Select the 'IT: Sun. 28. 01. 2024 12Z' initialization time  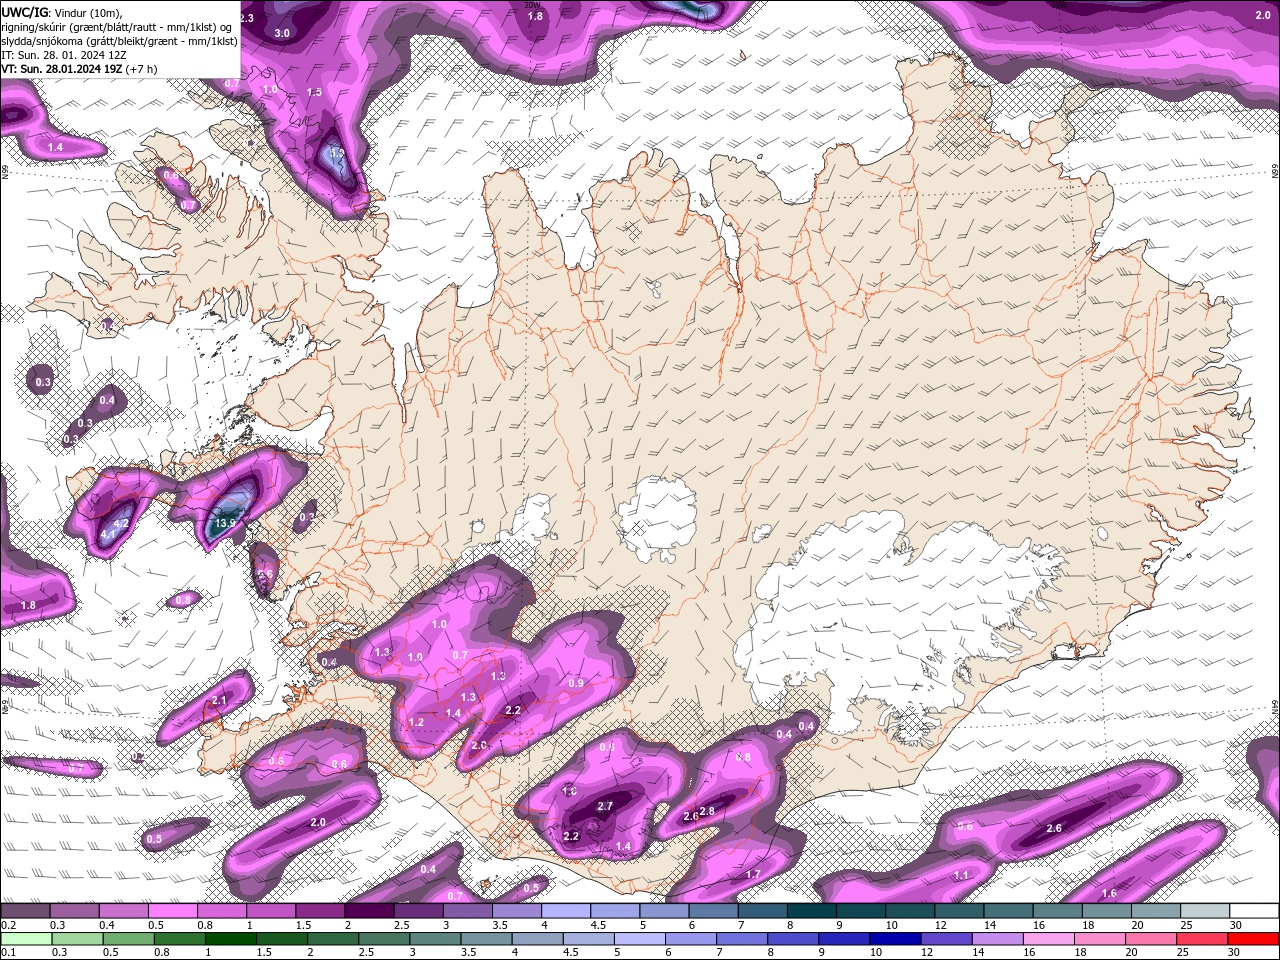point(63,55)
